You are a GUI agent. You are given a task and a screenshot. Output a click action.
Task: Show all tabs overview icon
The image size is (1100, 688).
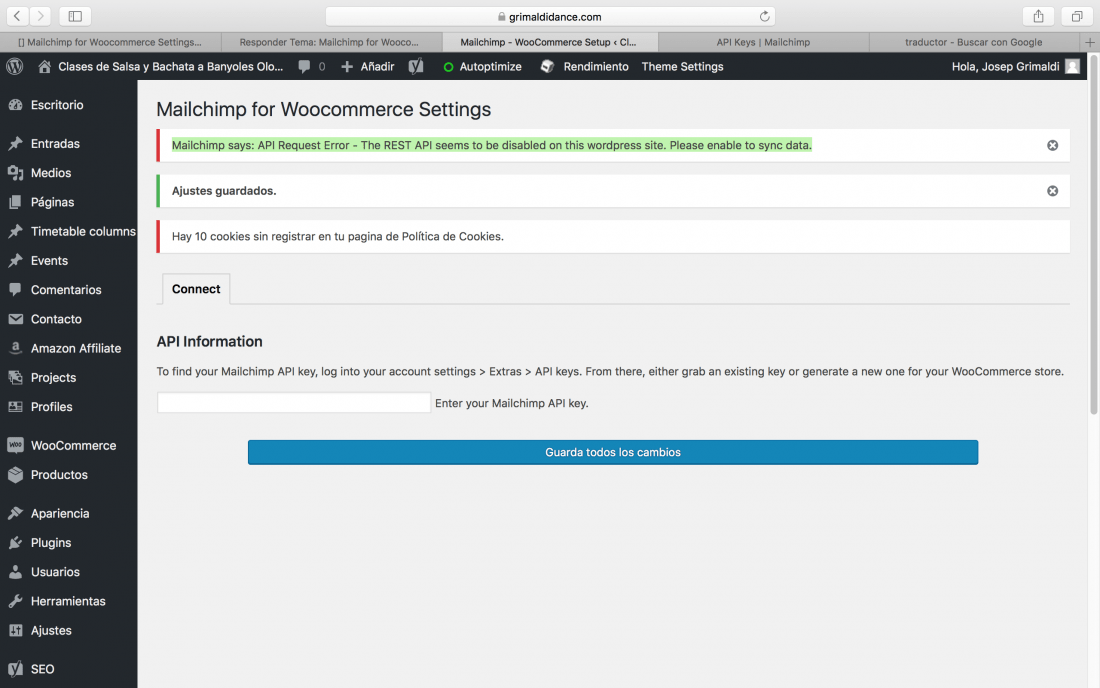click(x=1077, y=15)
